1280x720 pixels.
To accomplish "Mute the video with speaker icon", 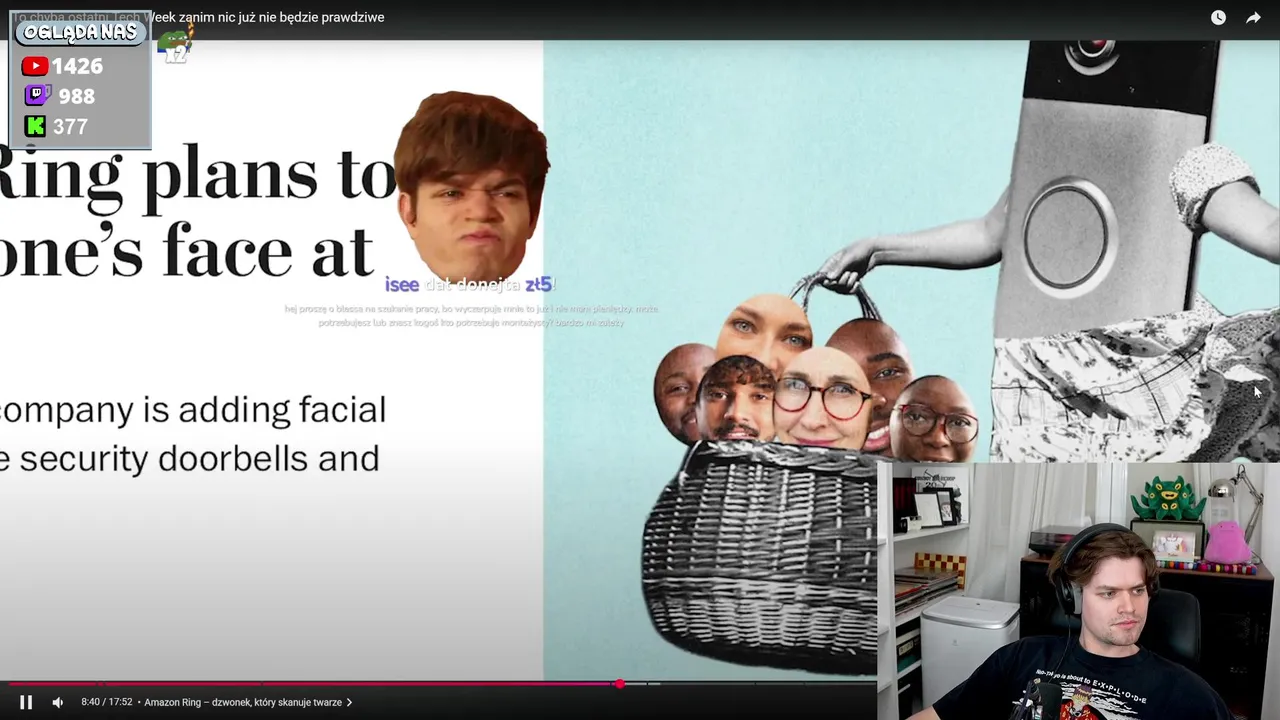I will click(x=58, y=702).
